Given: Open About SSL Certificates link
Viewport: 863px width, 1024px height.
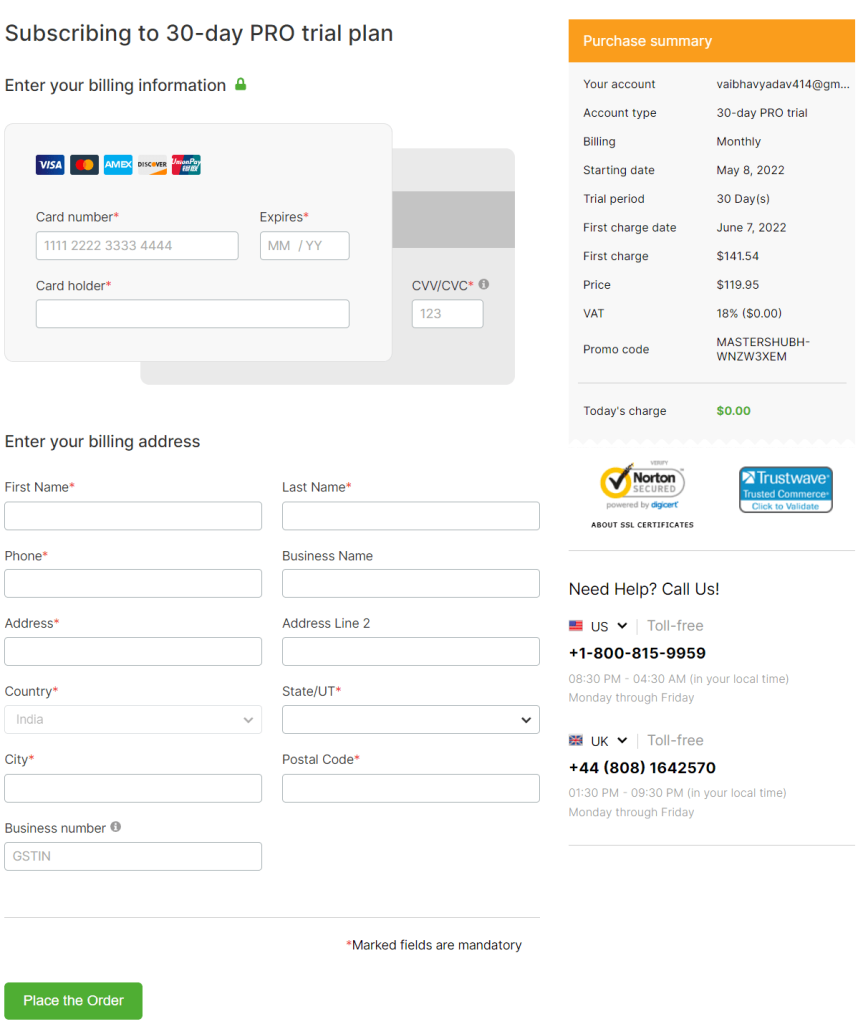Looking at the screenshot, I should pos(642,524).
